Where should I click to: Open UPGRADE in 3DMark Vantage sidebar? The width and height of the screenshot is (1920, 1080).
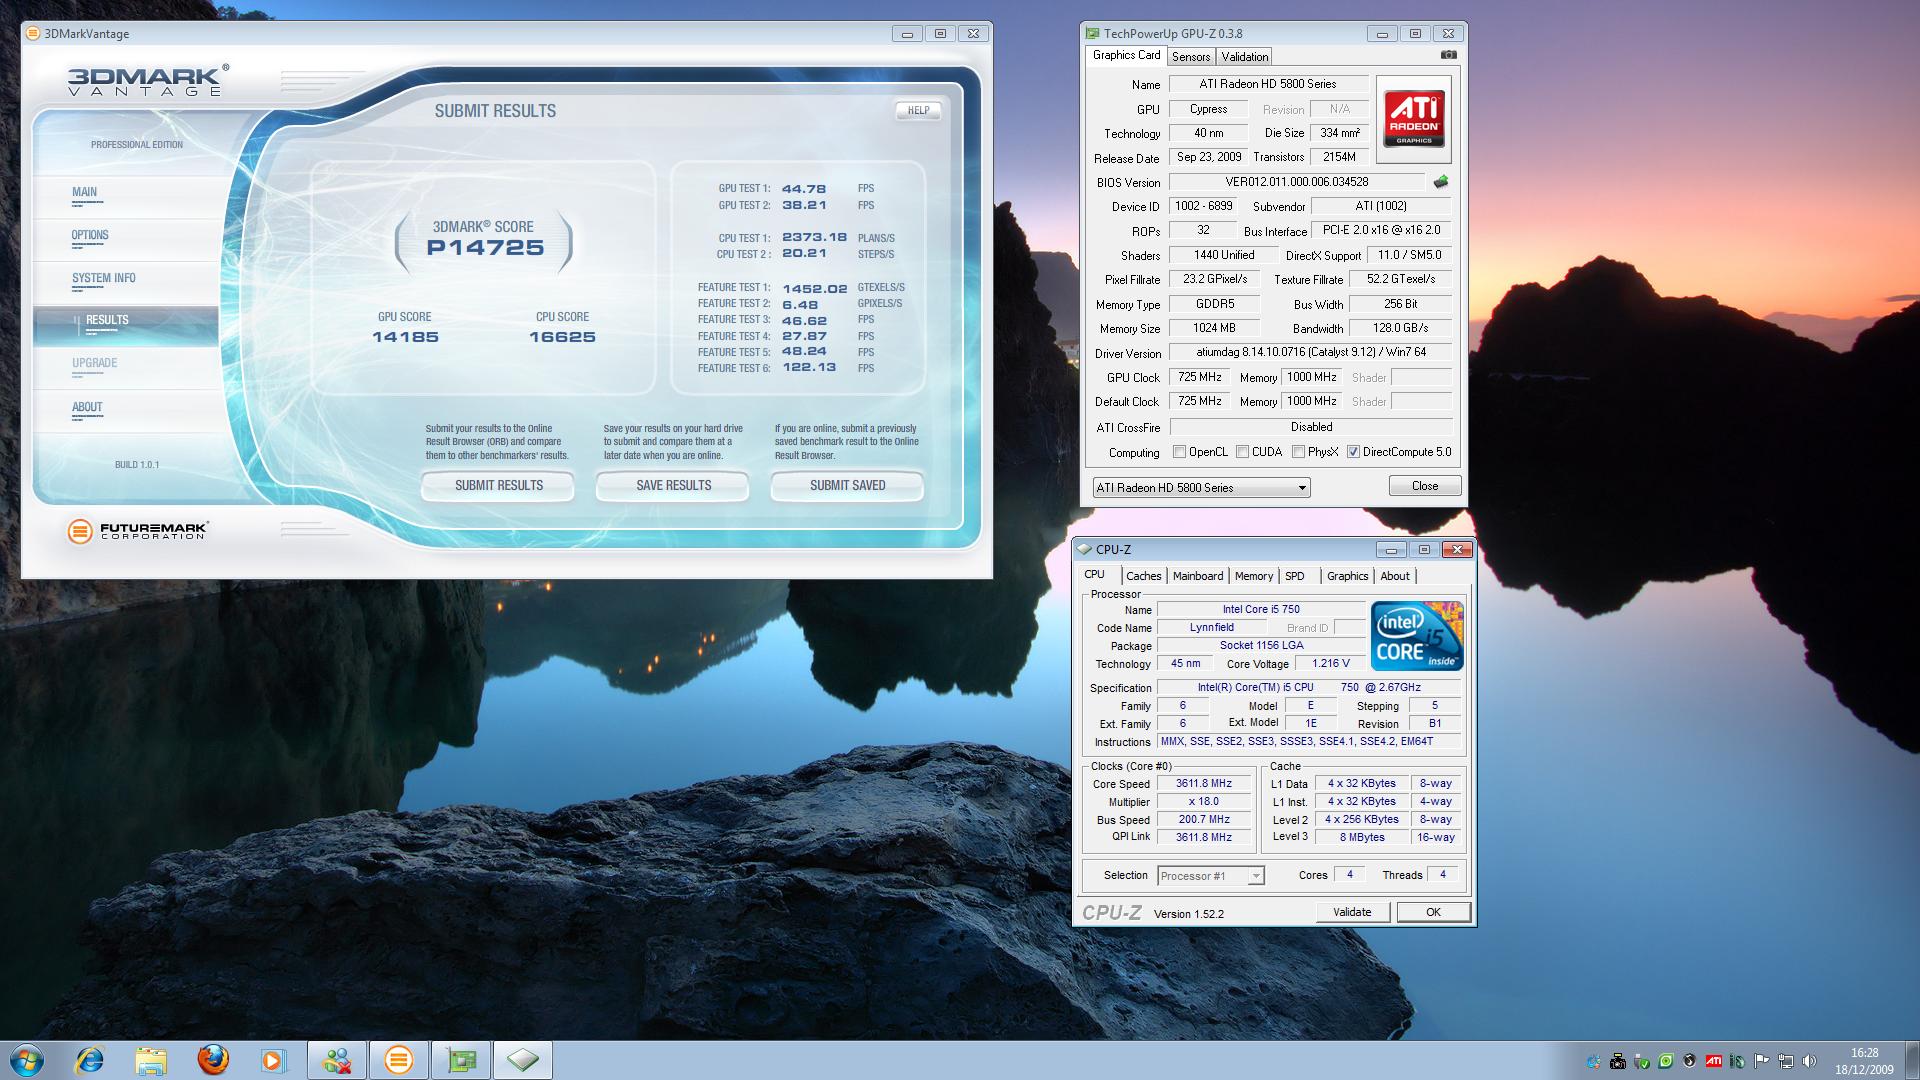pyautogui.click(x=126, y=368)
